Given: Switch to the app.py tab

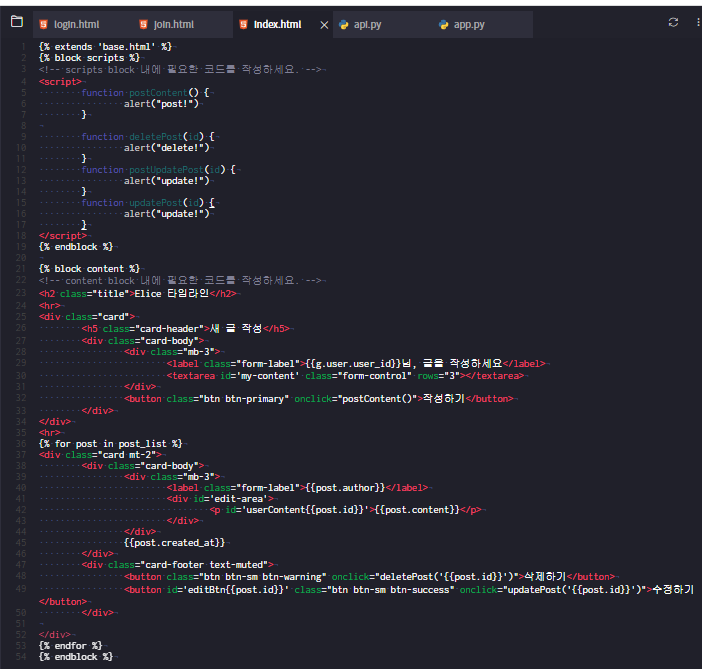Looking at the screenshot, I should coord(469,25).
